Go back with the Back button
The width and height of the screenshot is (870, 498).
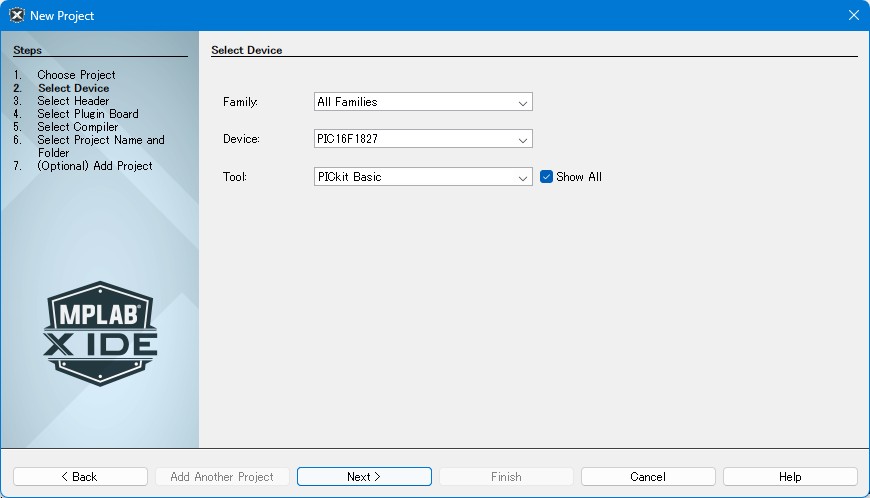[x=80, y=477]
